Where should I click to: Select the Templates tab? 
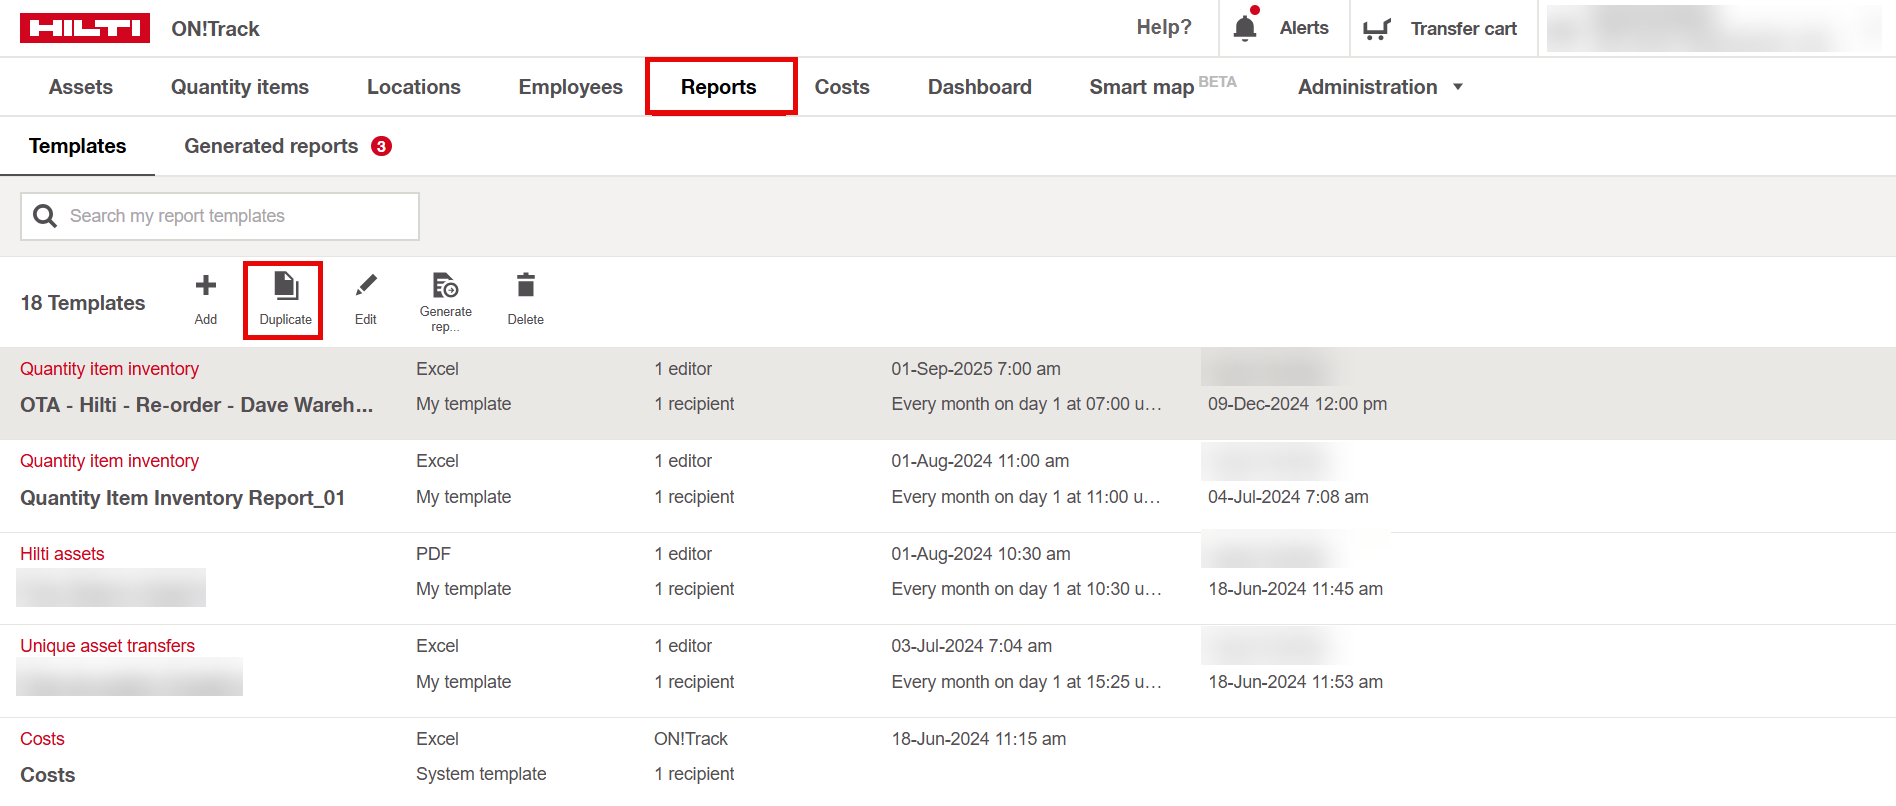(78, 146)
